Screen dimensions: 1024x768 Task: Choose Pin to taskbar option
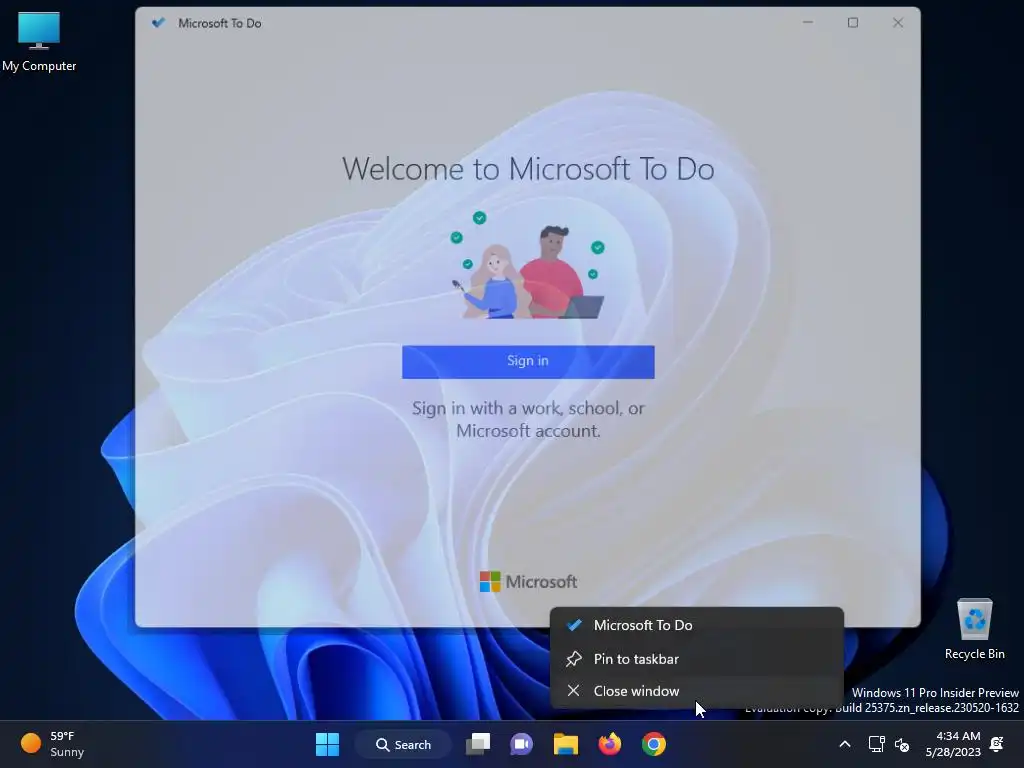[697, 659]
